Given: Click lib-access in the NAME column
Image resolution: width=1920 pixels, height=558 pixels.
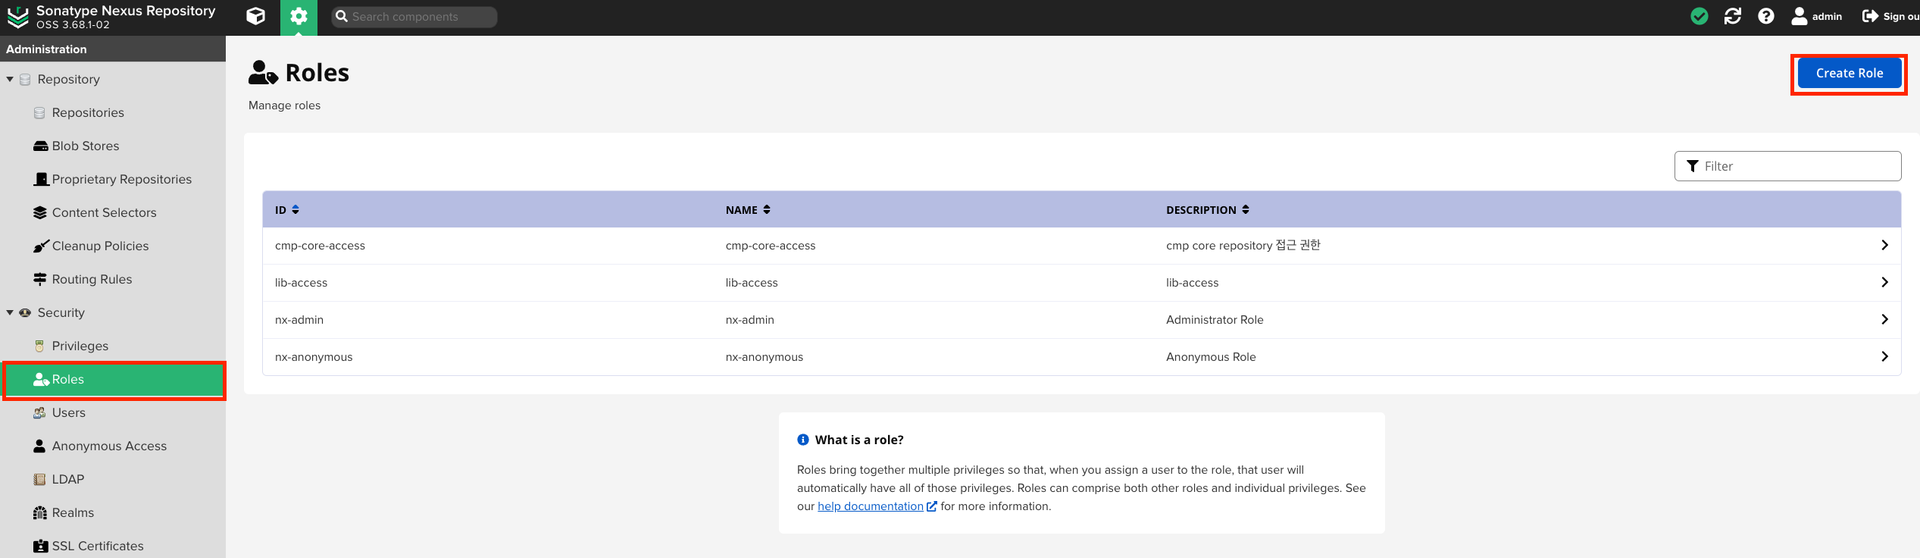Looking at the screenshot, I should [x=752, y=283].
